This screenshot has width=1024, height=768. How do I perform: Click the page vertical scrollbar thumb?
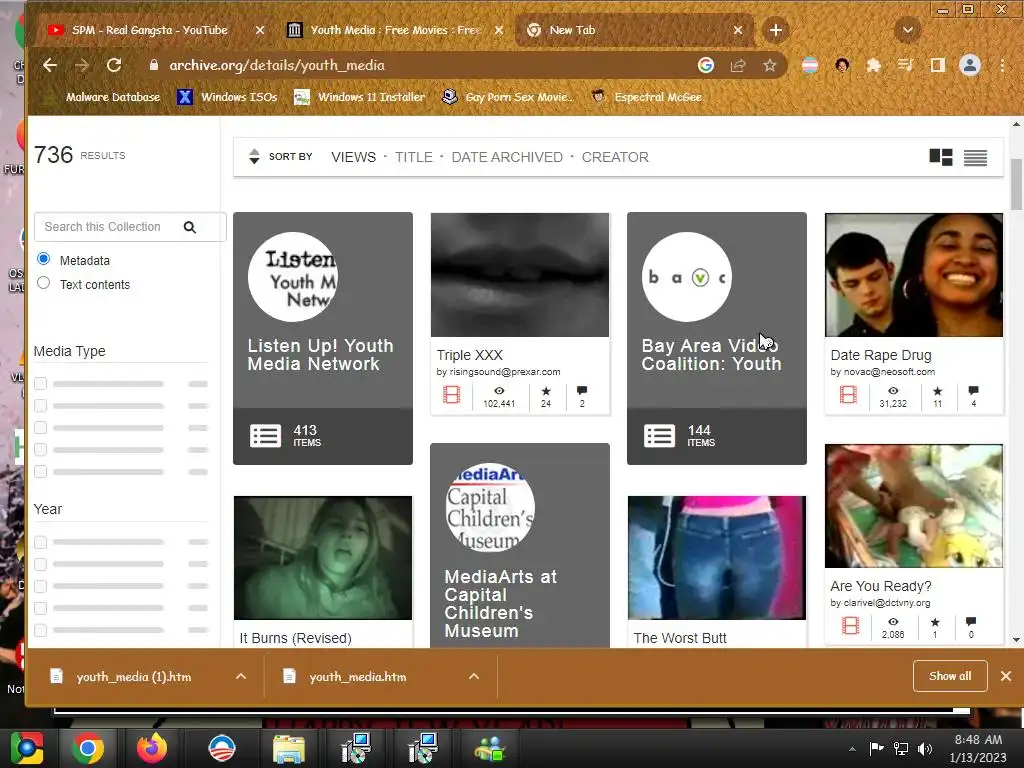click(1016, 184)
